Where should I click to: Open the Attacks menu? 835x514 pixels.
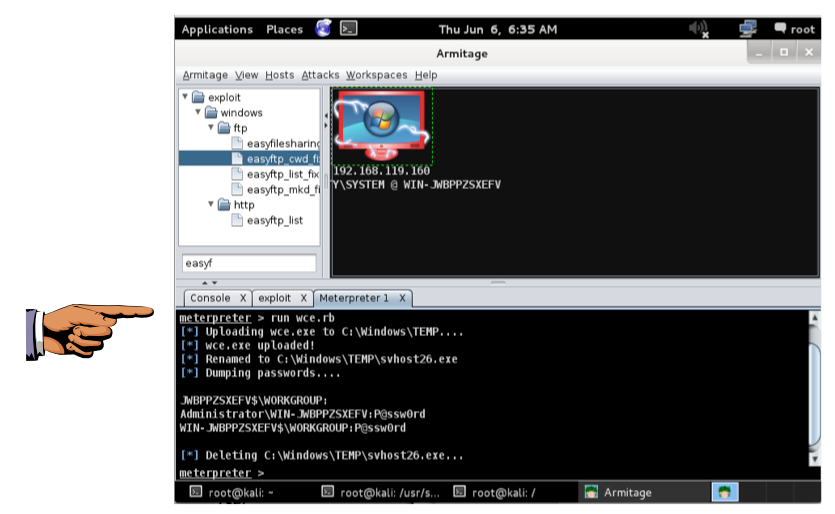(x=320, y=75)
